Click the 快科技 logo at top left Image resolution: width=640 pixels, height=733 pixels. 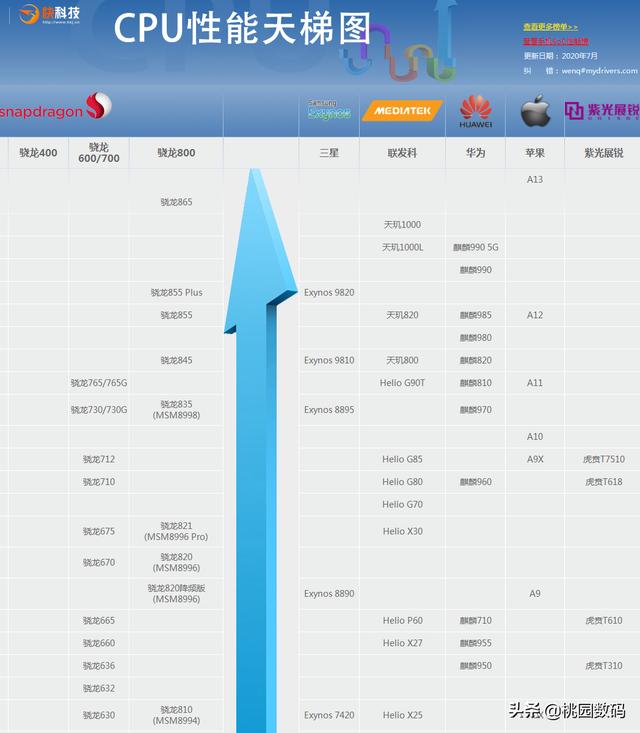[x=50, y=14]
